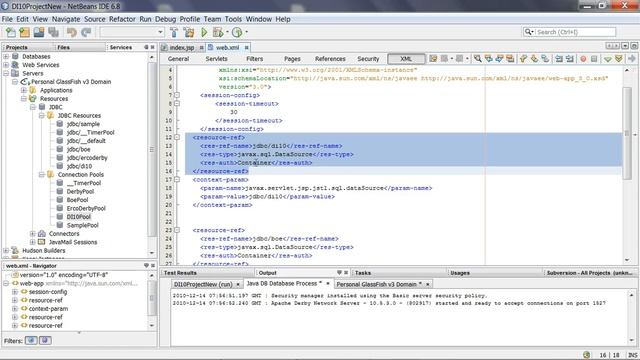Click the editor vertical scrollbar thumb

tap(627, 133)
